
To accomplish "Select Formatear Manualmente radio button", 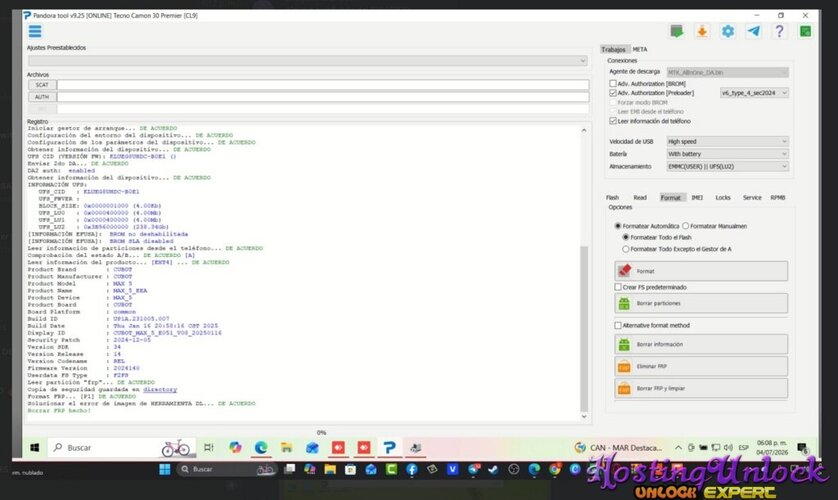I will [686, 226].
